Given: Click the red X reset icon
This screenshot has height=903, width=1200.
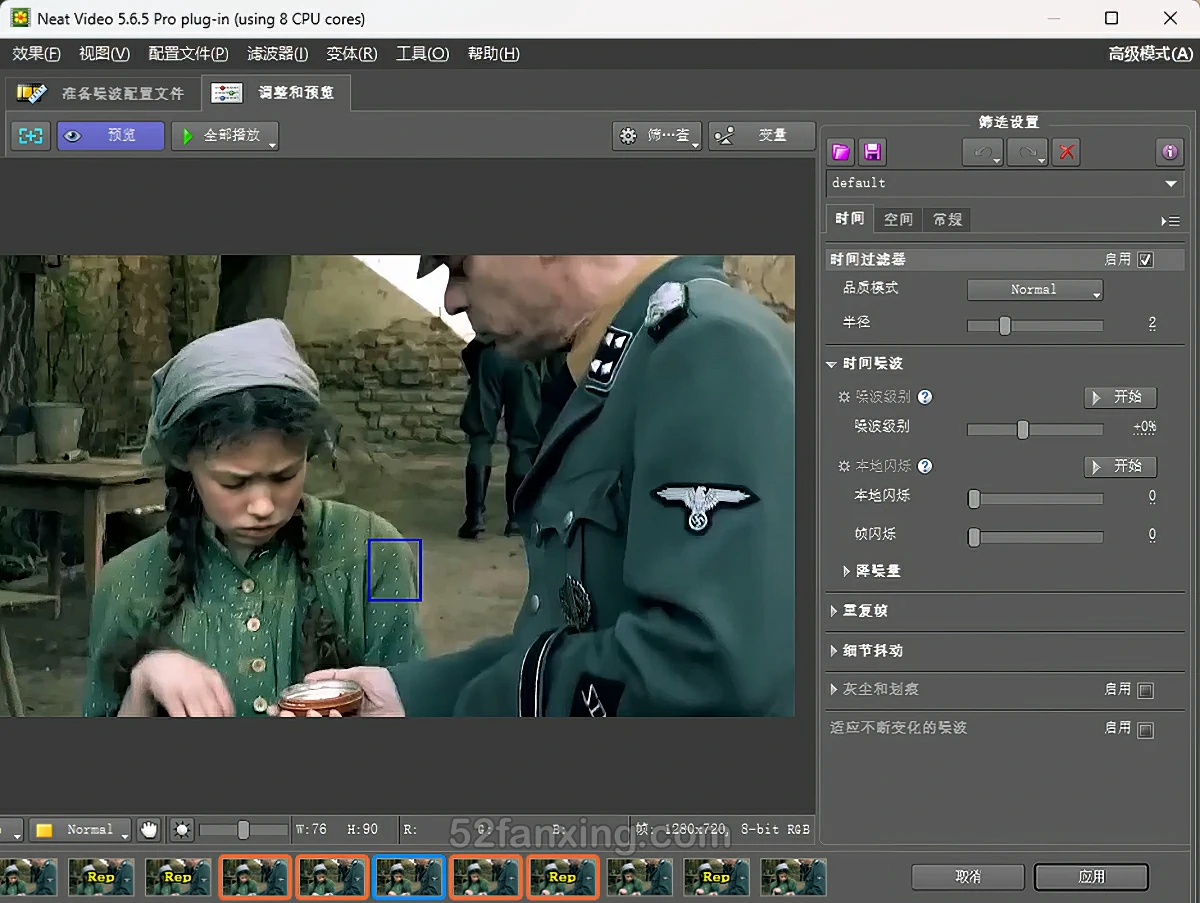Looking at the screenshot, I should 1067,152.
